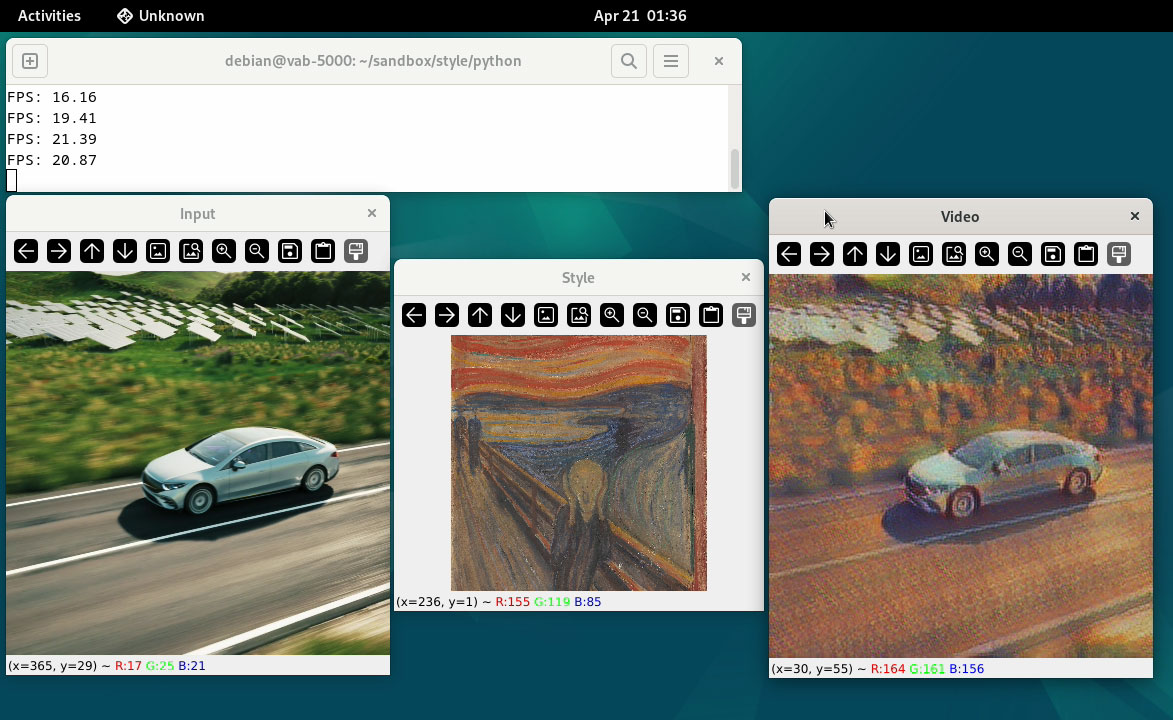Open properties in the Video window toolbar
This screenshot has width=1173, height=720.
[x=1119, y=254]
